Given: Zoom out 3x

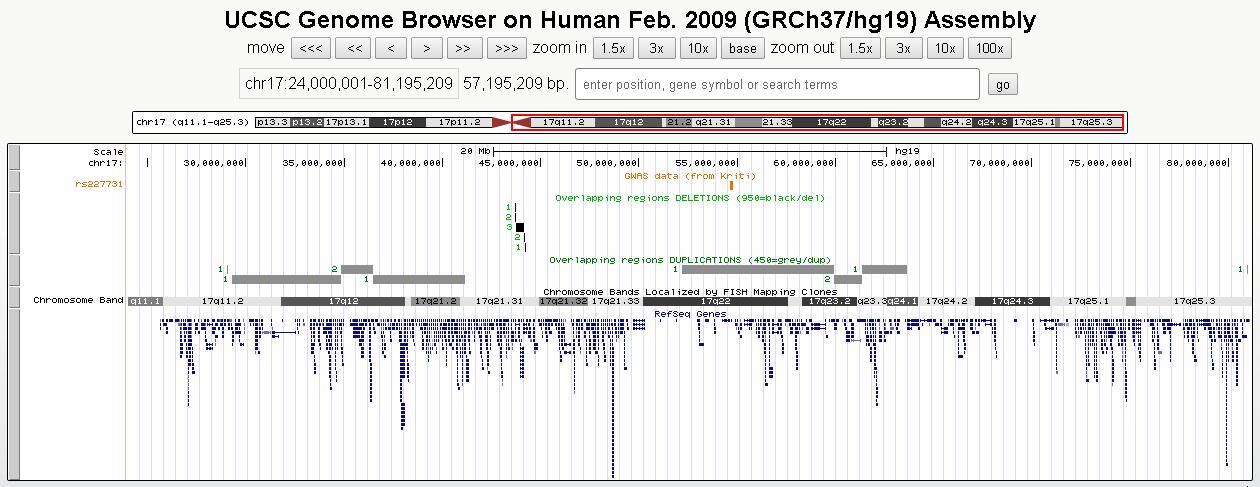Looking at the screenshot, I should tap(902, 48).
